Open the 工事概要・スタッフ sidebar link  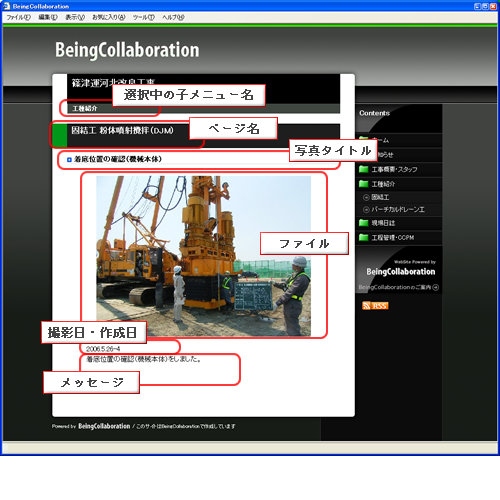tap(394, 169)
